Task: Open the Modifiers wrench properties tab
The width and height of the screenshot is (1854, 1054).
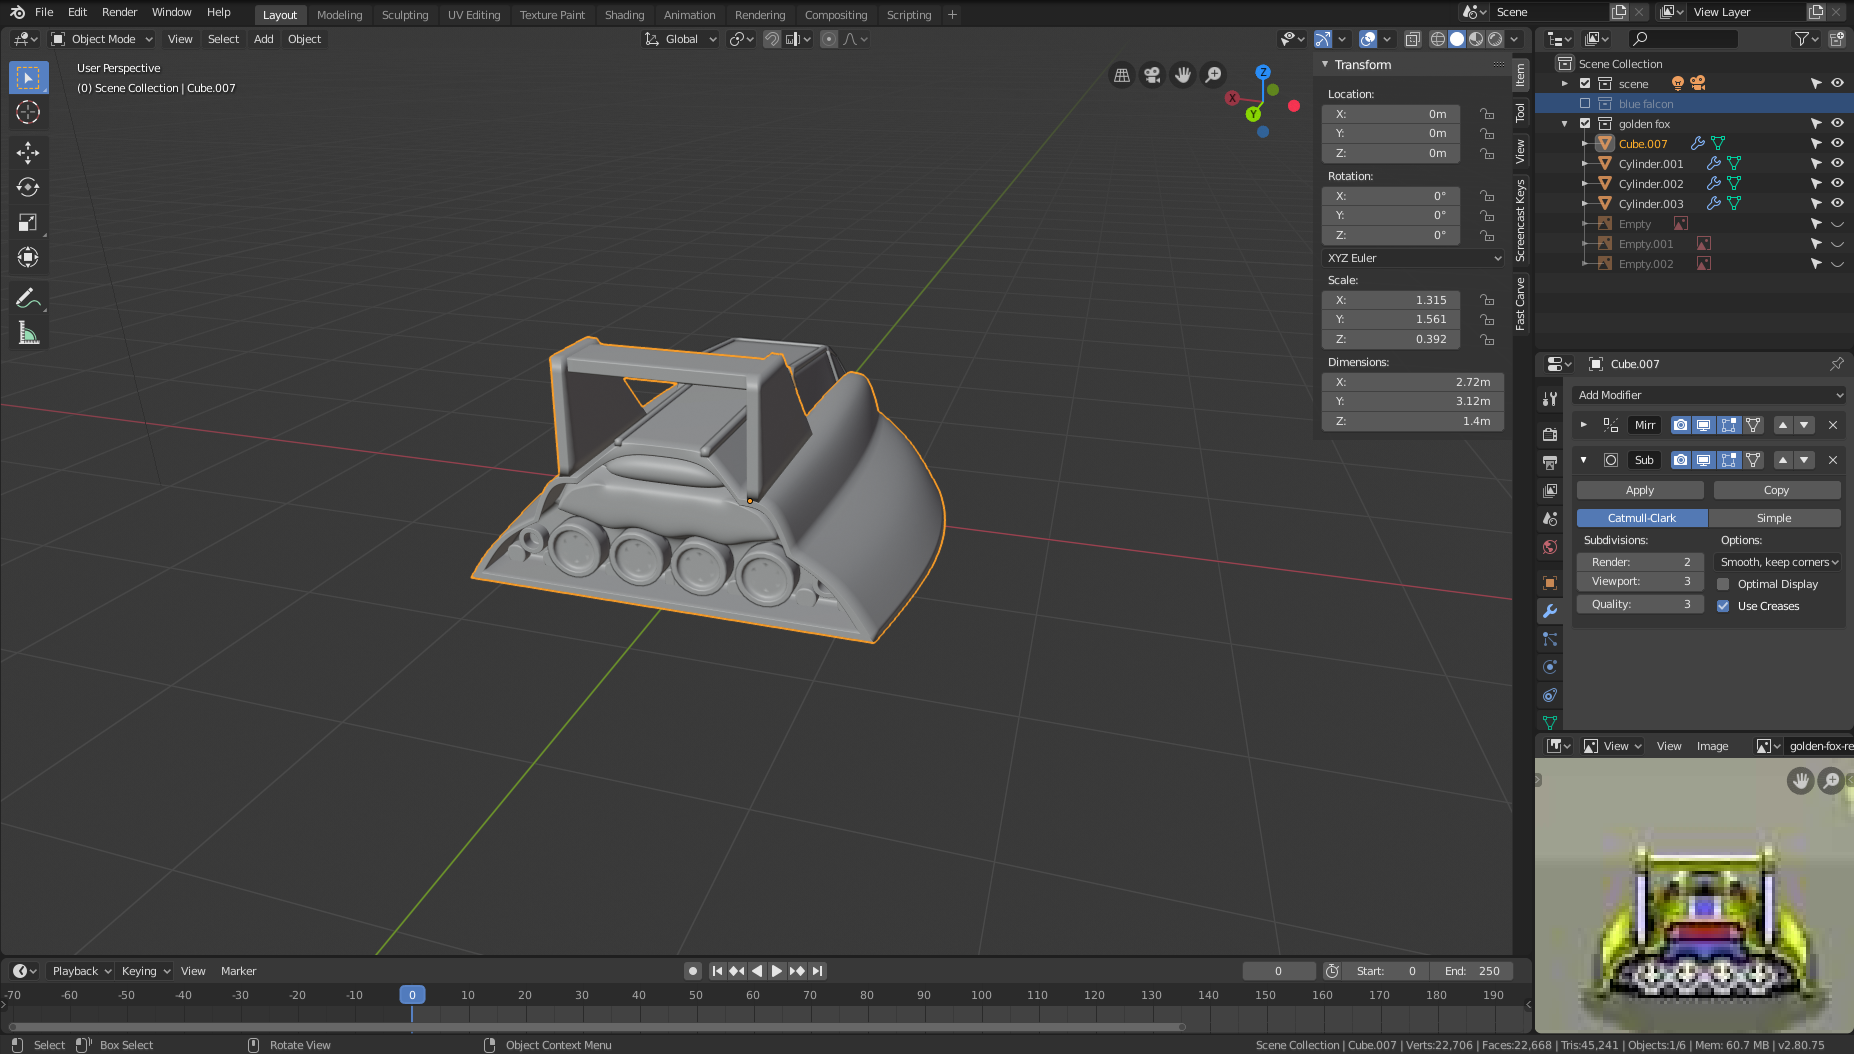Action: pos(1550,611)
